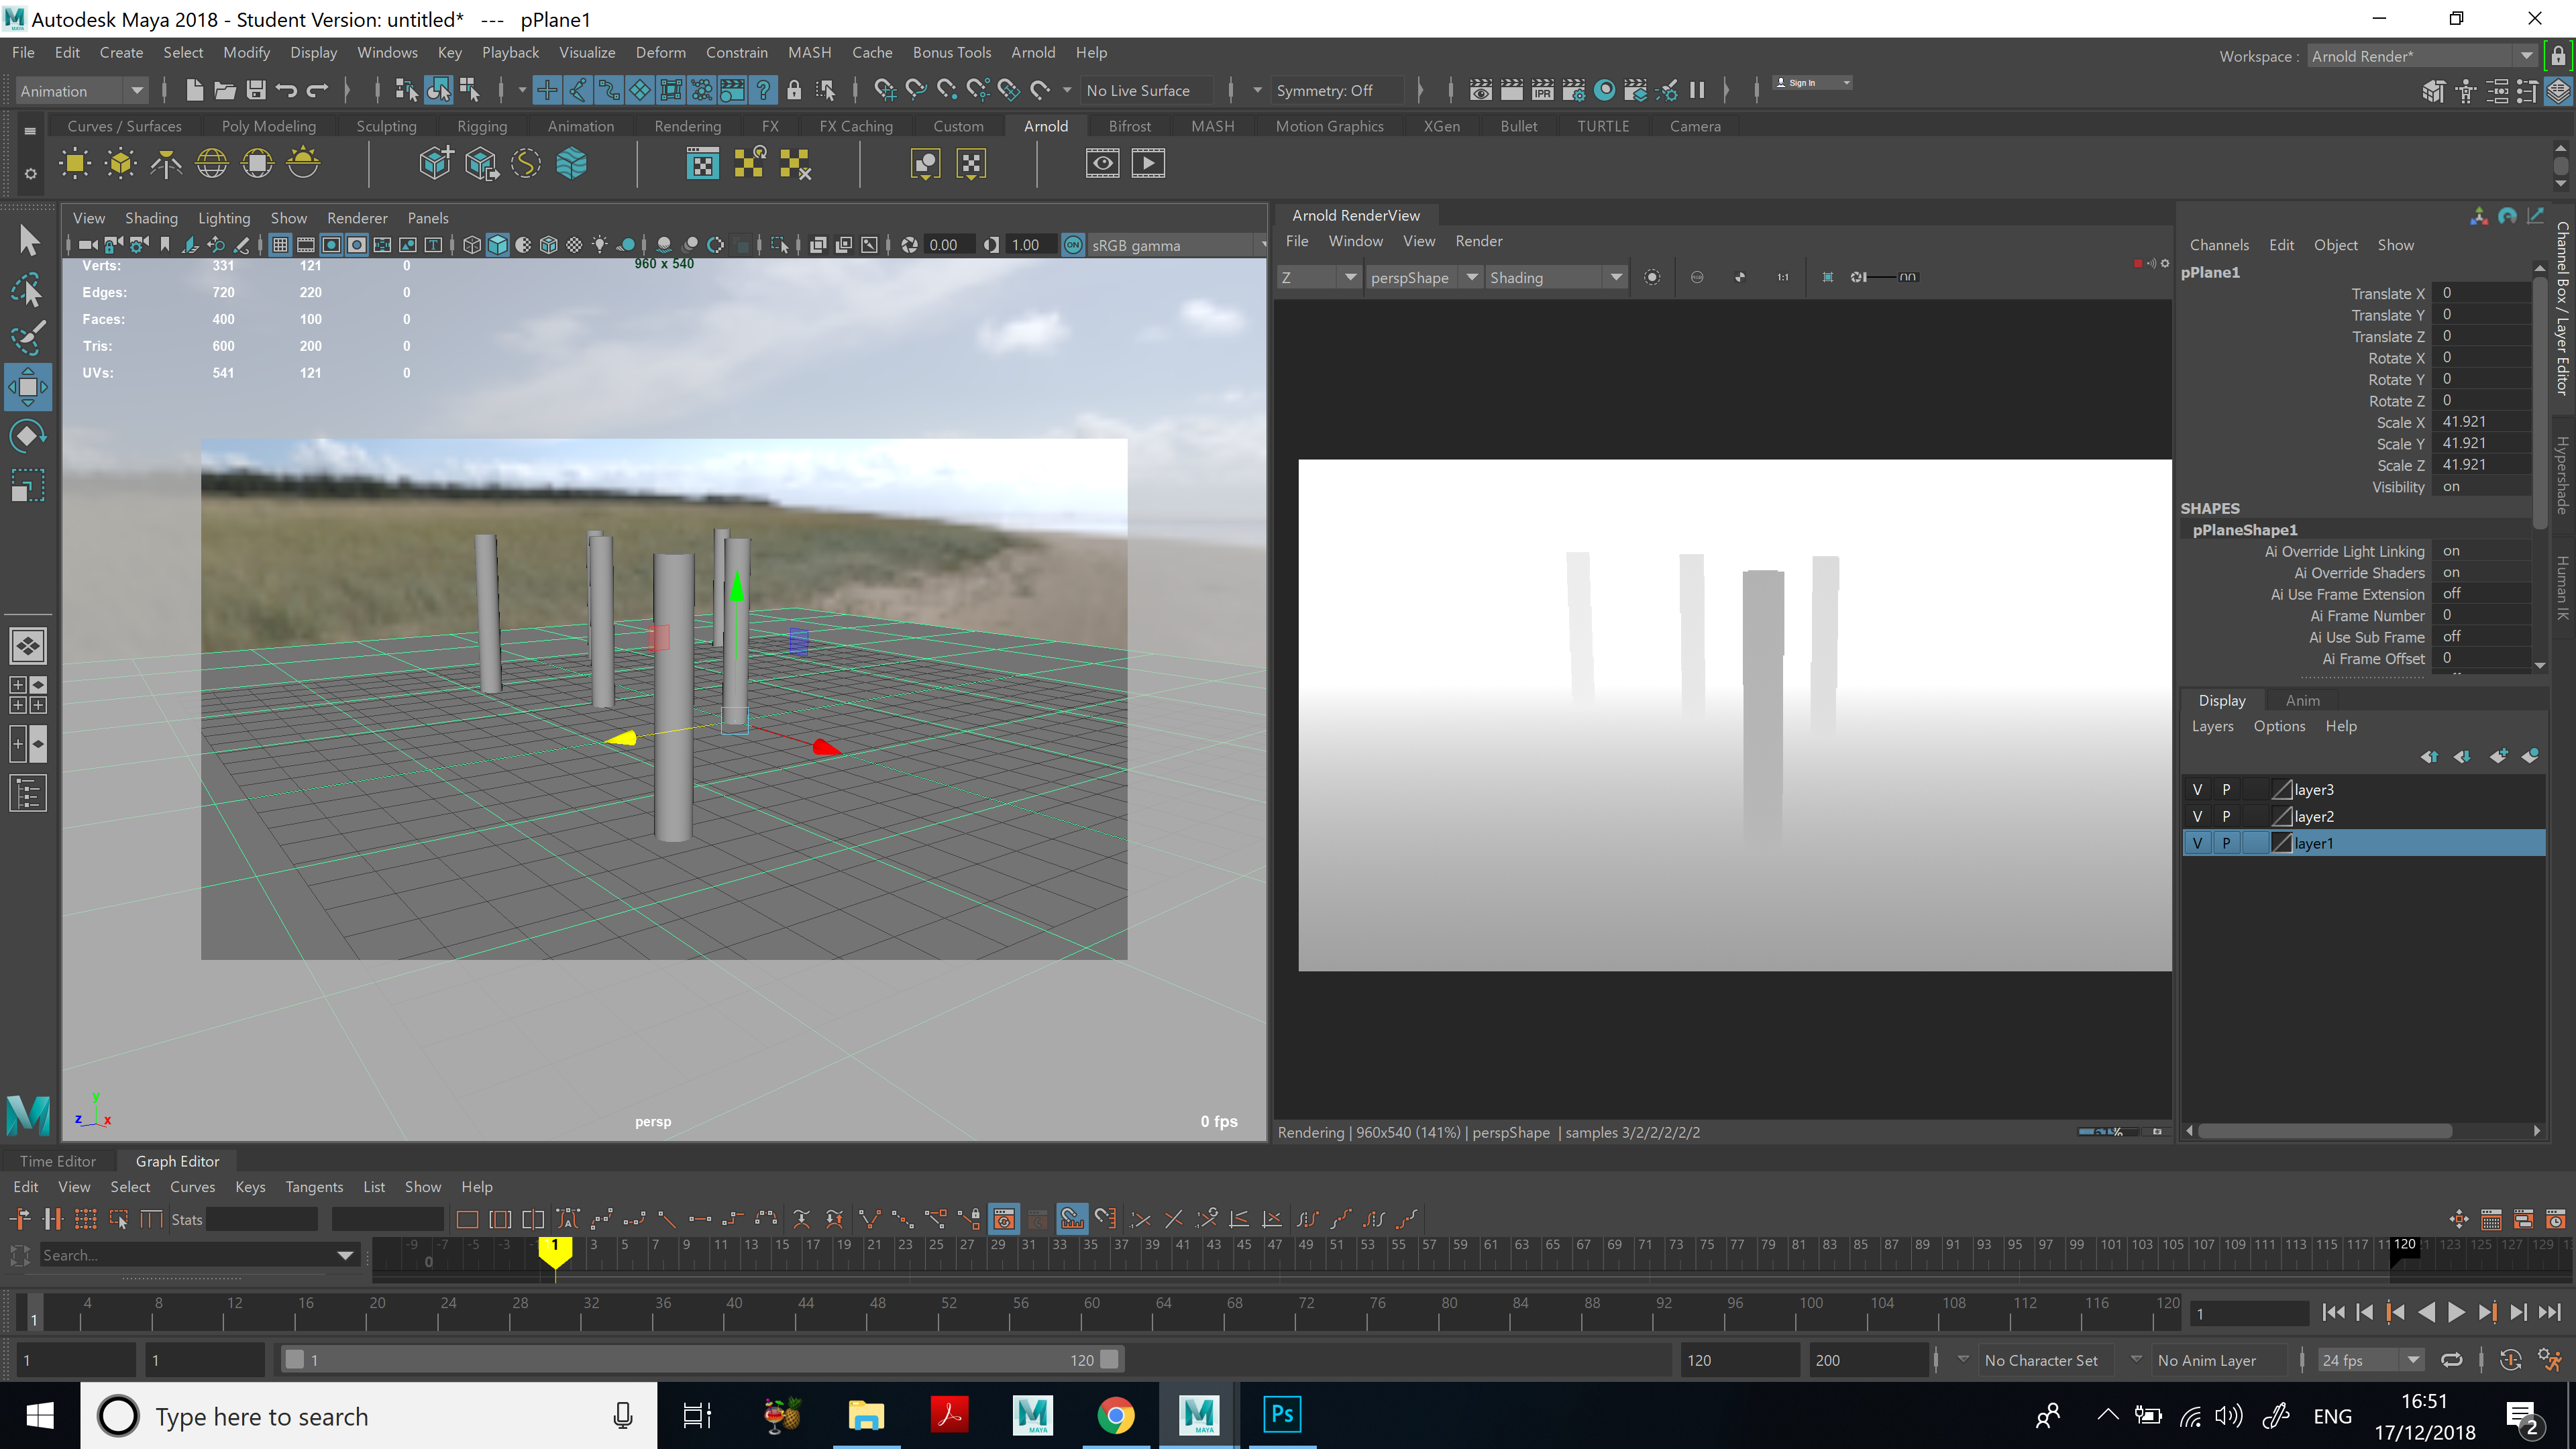Create an Arnold Physical Sky
Screen dimensions: 2576x1449
(x=302, y=163)
